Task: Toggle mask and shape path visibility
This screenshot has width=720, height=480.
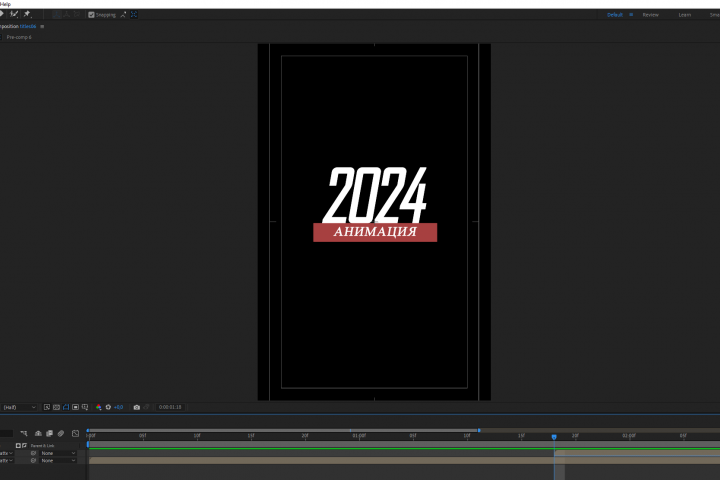Action: click(x=66, y=407)
